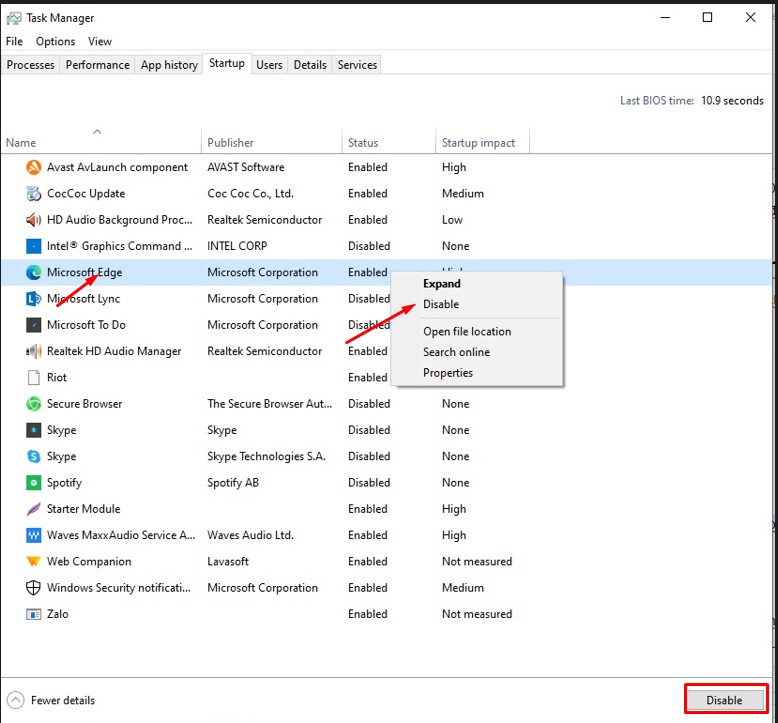The image size is (778, 723).
Task: Select the Secure Browser icon
Action: click(32, 404)
